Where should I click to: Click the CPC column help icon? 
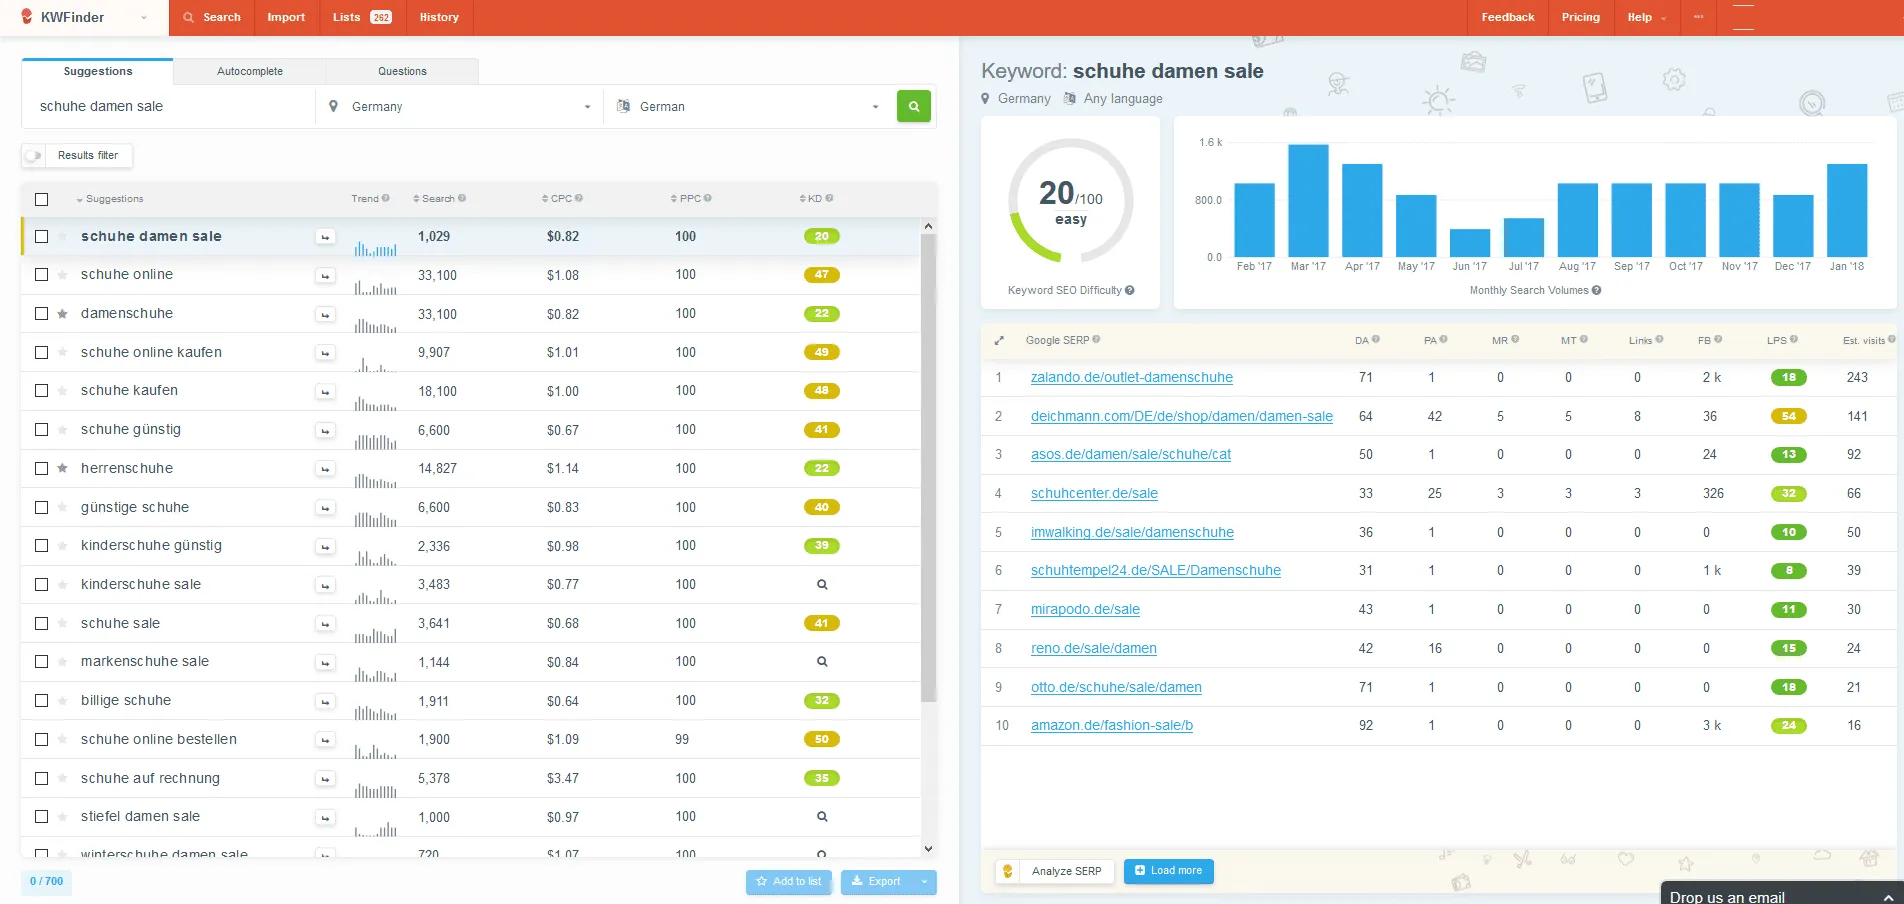click(579, 198)
